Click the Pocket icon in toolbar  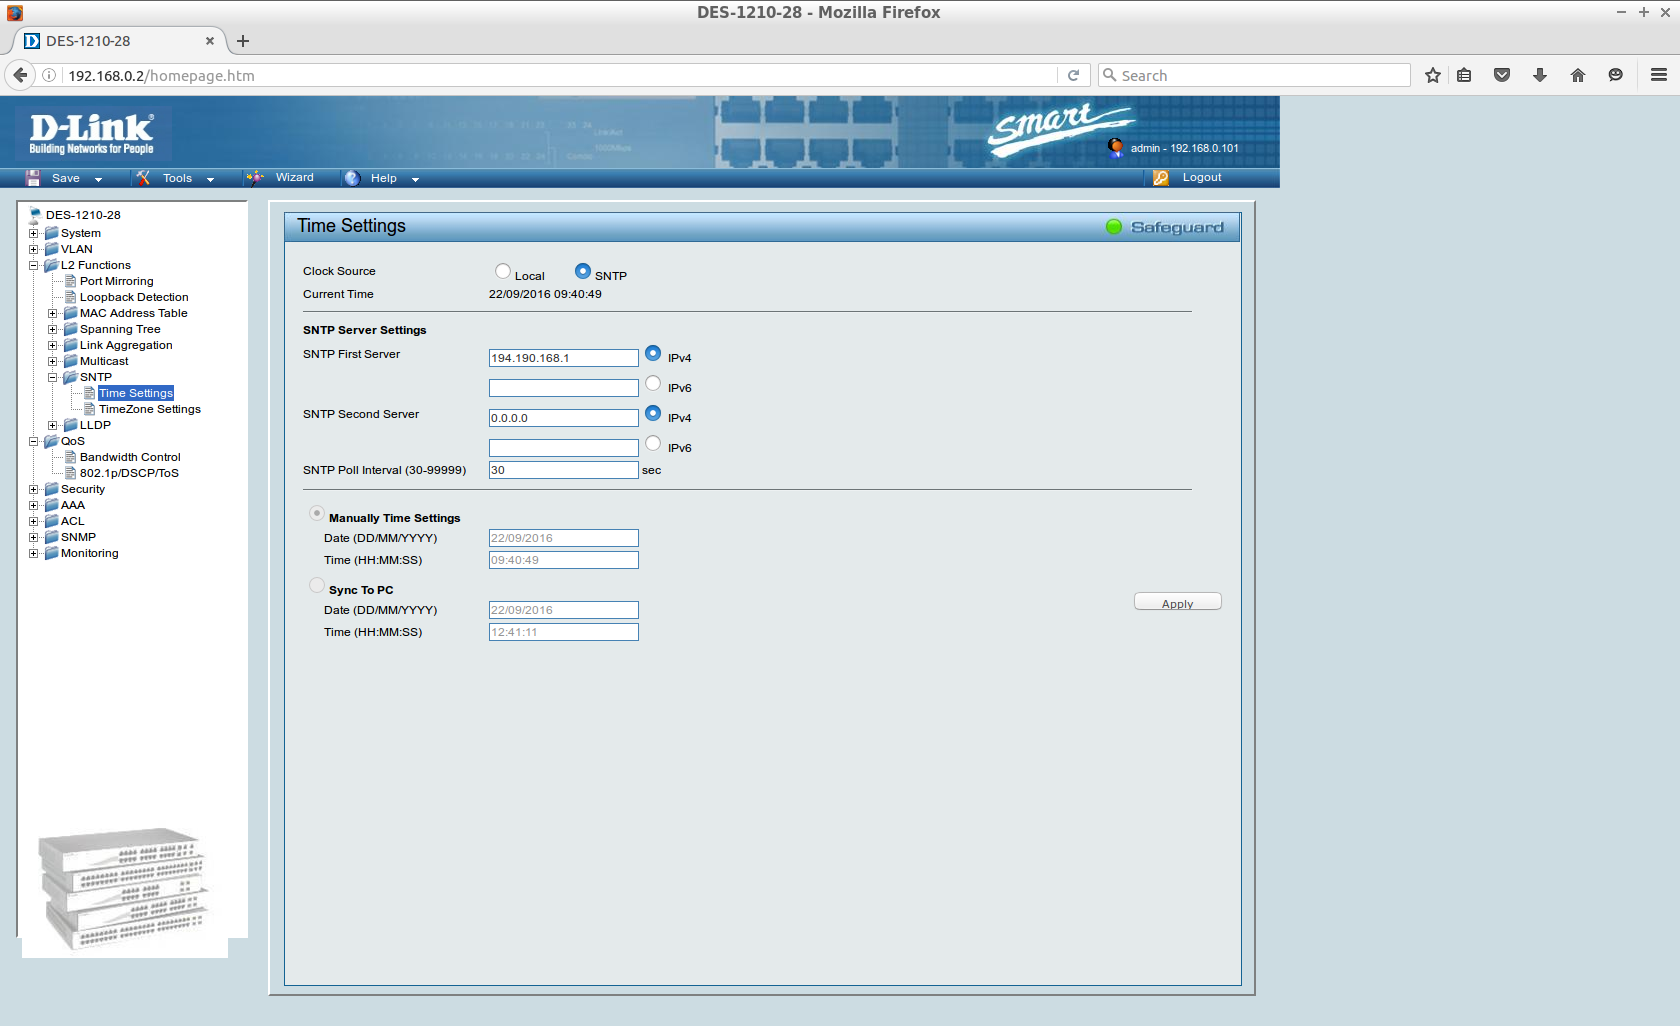point(1502,76)
